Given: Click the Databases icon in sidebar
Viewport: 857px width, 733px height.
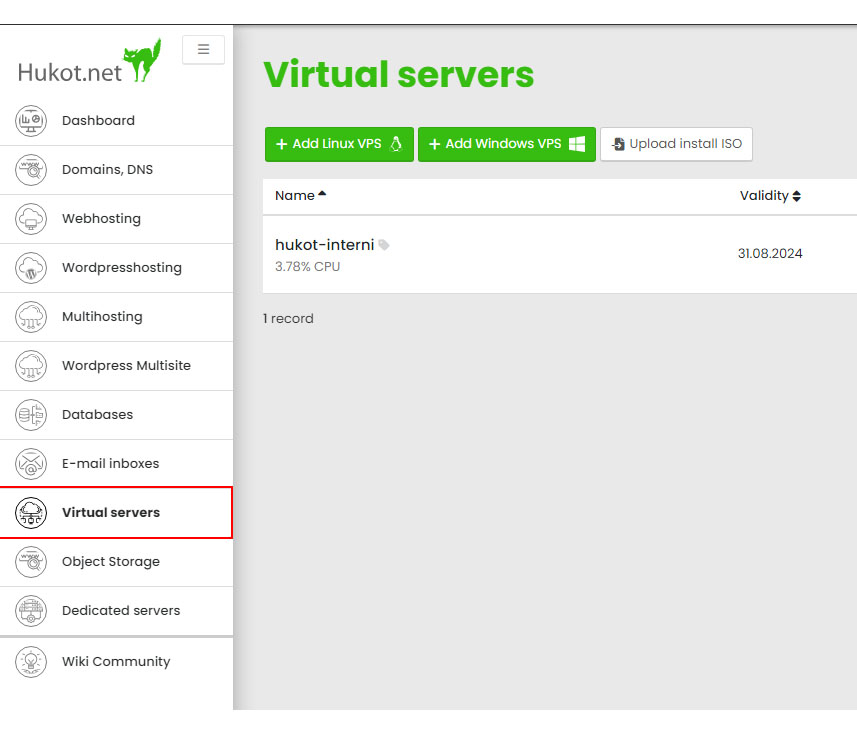Looking at the screenshot, I should [31, 415].
